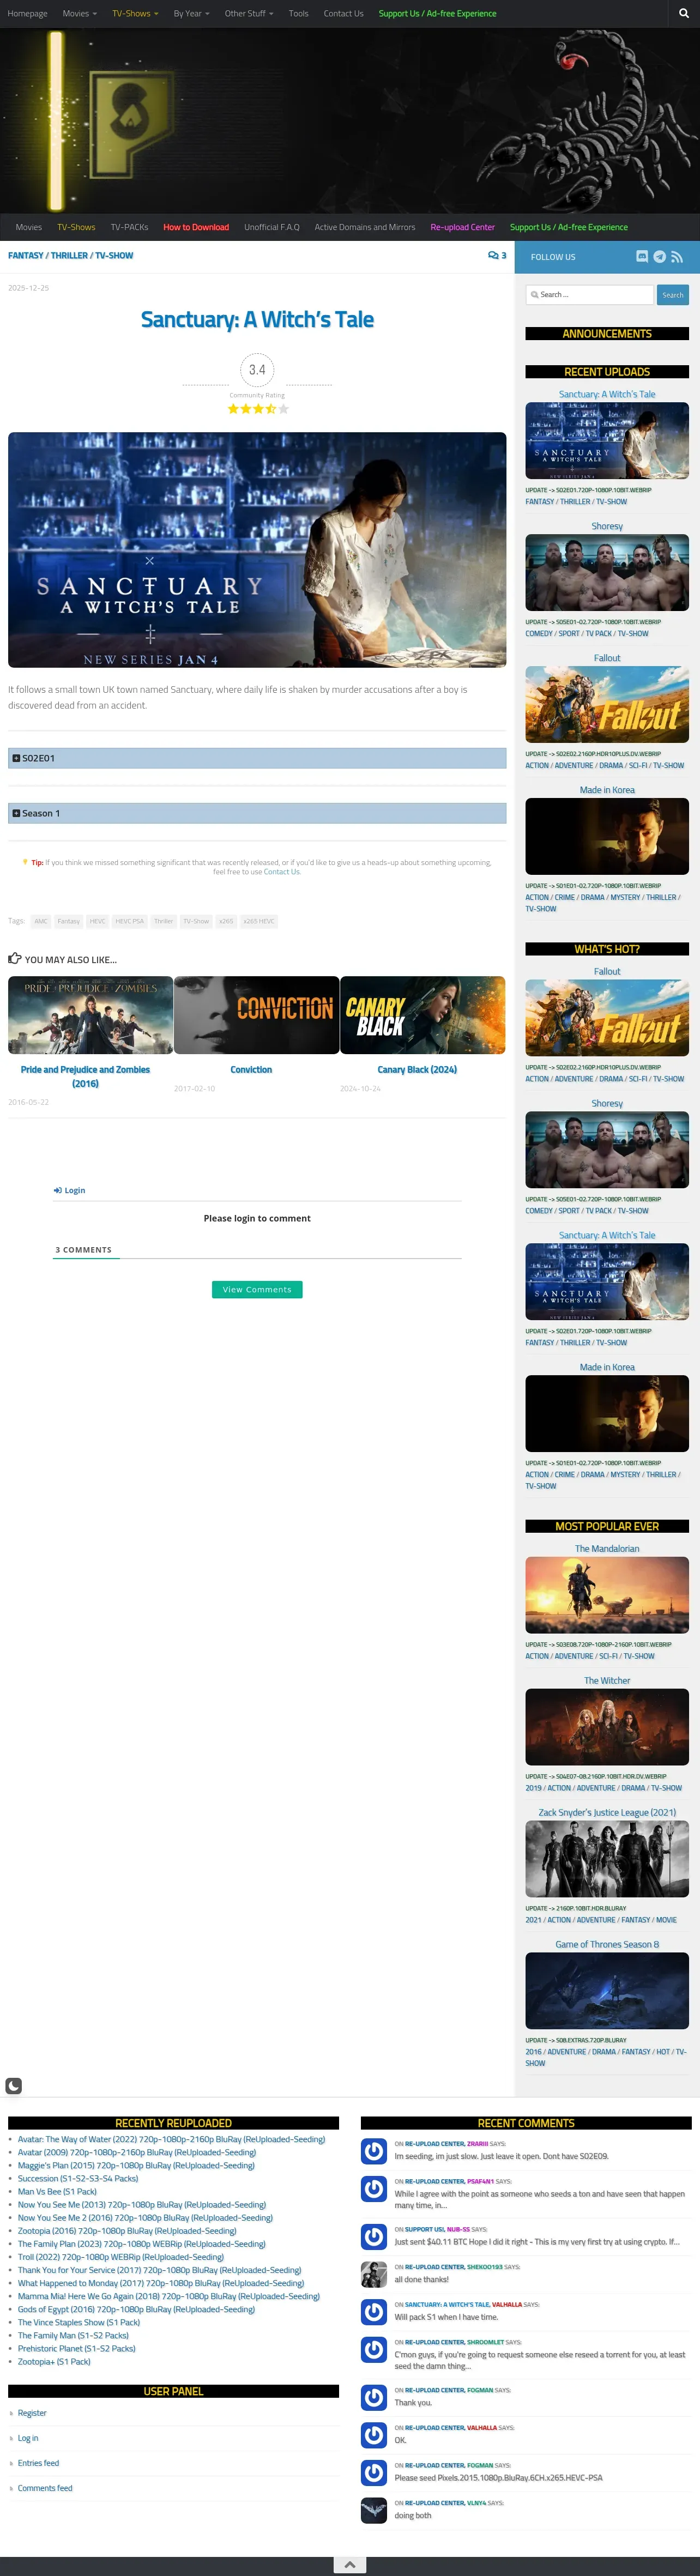Screen dimensions: 700x2576
Task: Open the main Sanctuary poster image
Action: tap(257, 550)
